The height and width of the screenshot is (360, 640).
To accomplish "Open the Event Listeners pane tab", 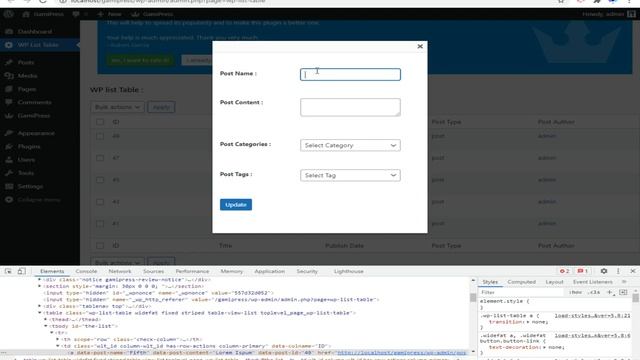I will coord(593,282).
